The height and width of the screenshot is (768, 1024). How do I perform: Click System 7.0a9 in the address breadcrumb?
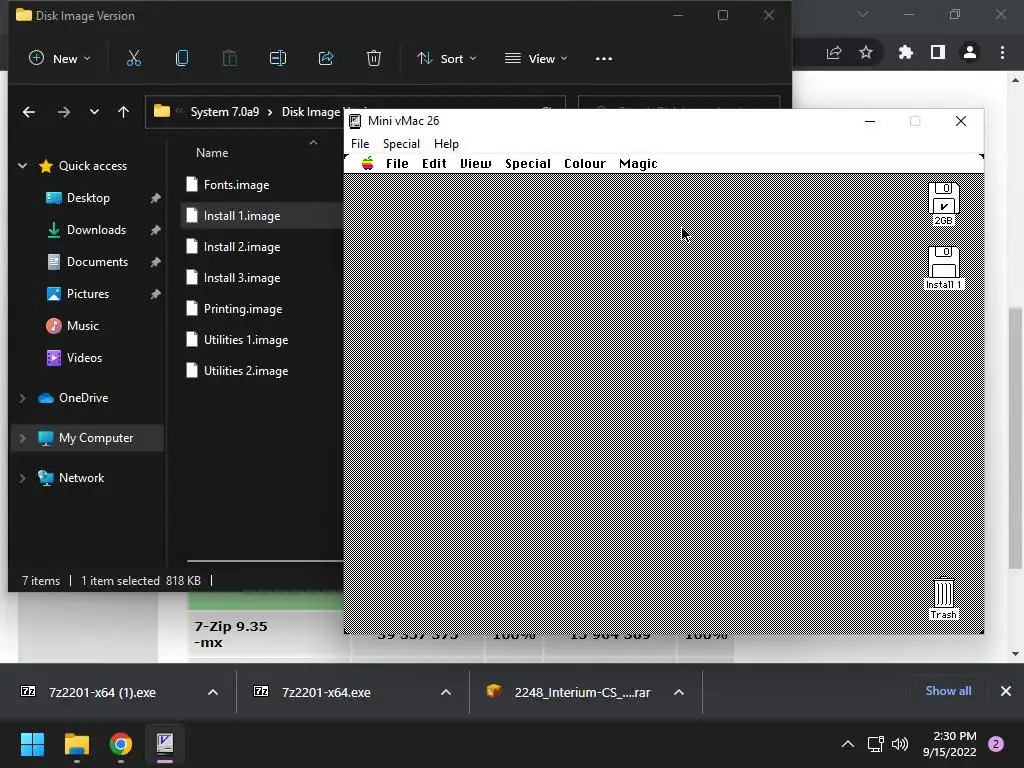point(225,112)
